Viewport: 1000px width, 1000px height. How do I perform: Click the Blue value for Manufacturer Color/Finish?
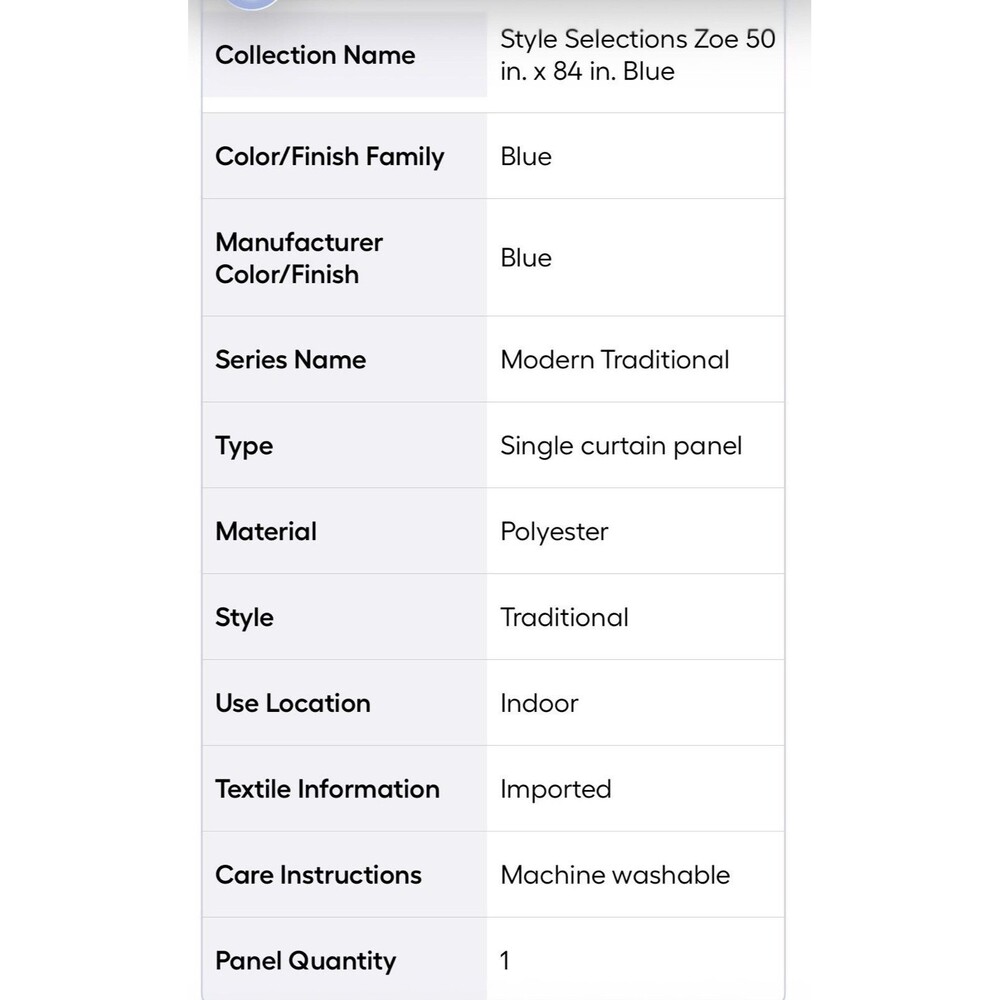[526, 258]
